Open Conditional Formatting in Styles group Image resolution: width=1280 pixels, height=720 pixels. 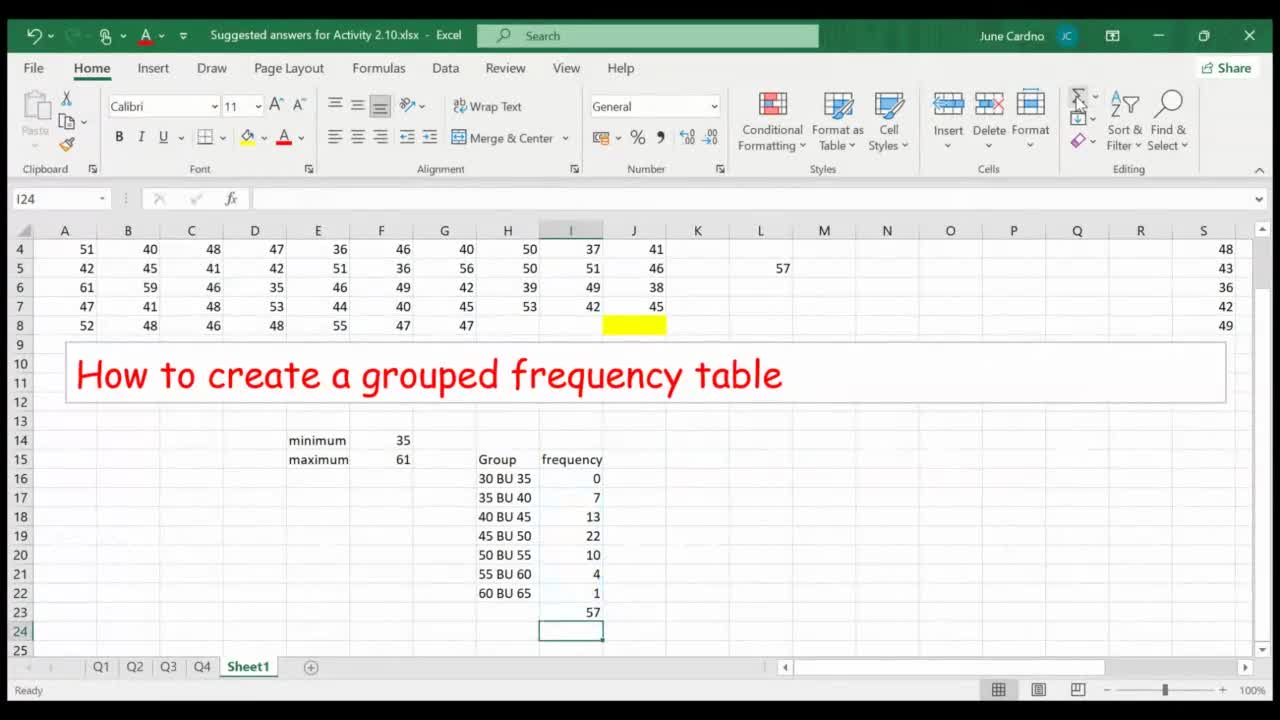(x=771, y=122)
